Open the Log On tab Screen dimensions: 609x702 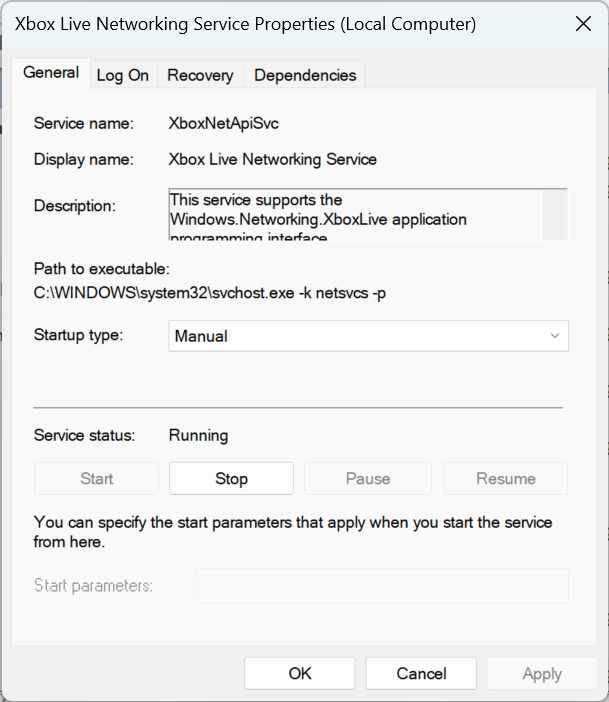click(x=123, y=75)
